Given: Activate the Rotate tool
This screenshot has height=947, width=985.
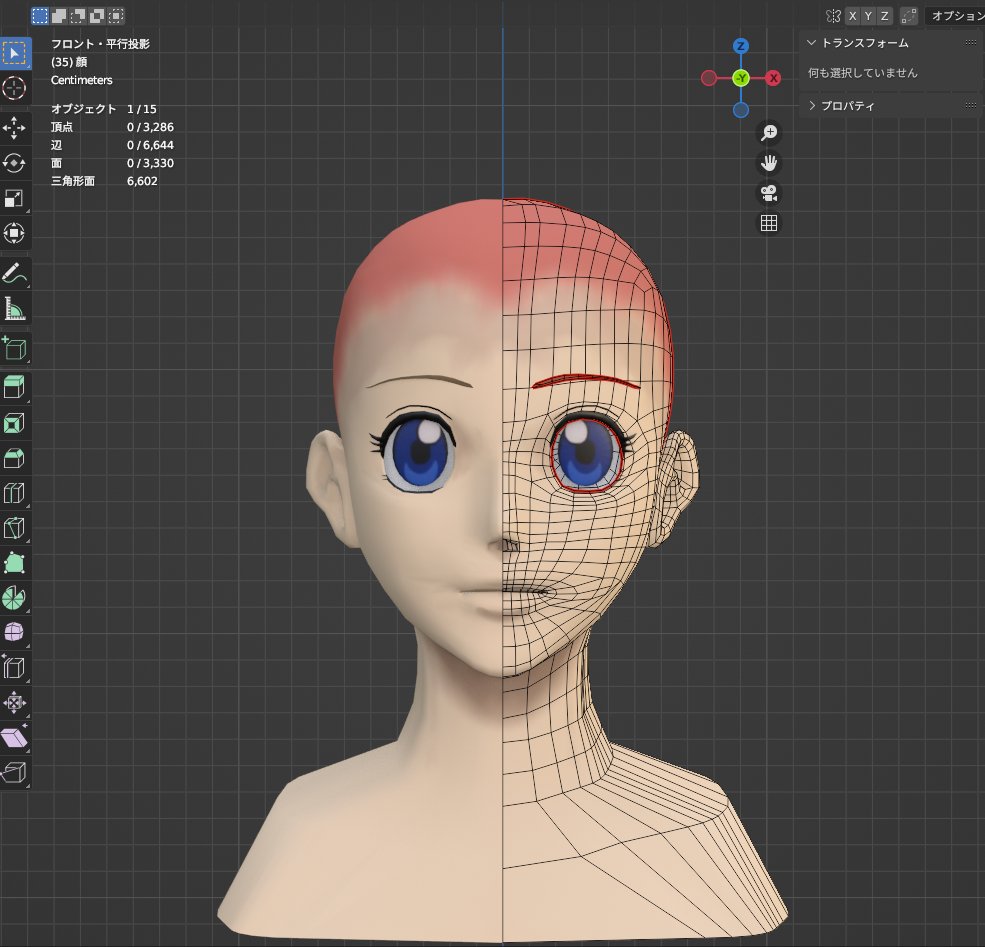Looking at the screenshot, I should 14,163.
